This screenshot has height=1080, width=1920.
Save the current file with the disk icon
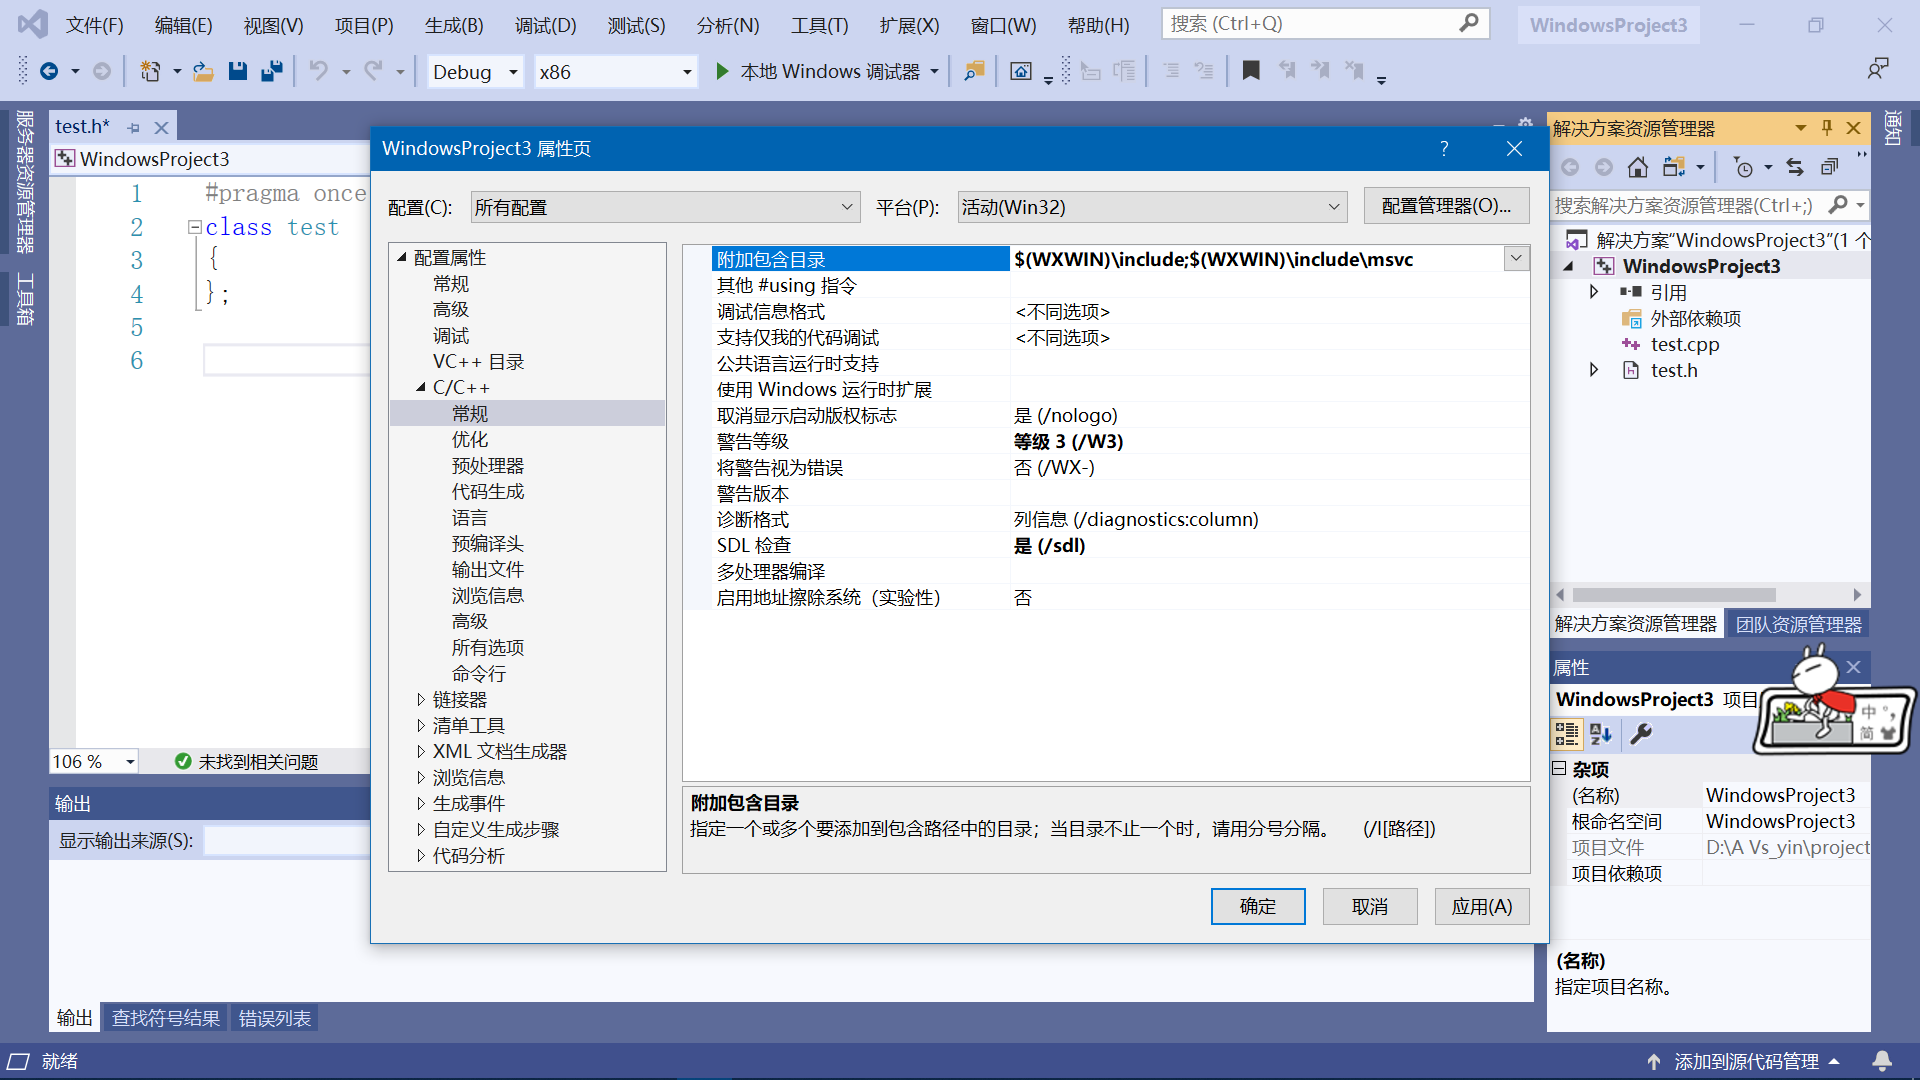pyautogui.click(x=237, y=71)
